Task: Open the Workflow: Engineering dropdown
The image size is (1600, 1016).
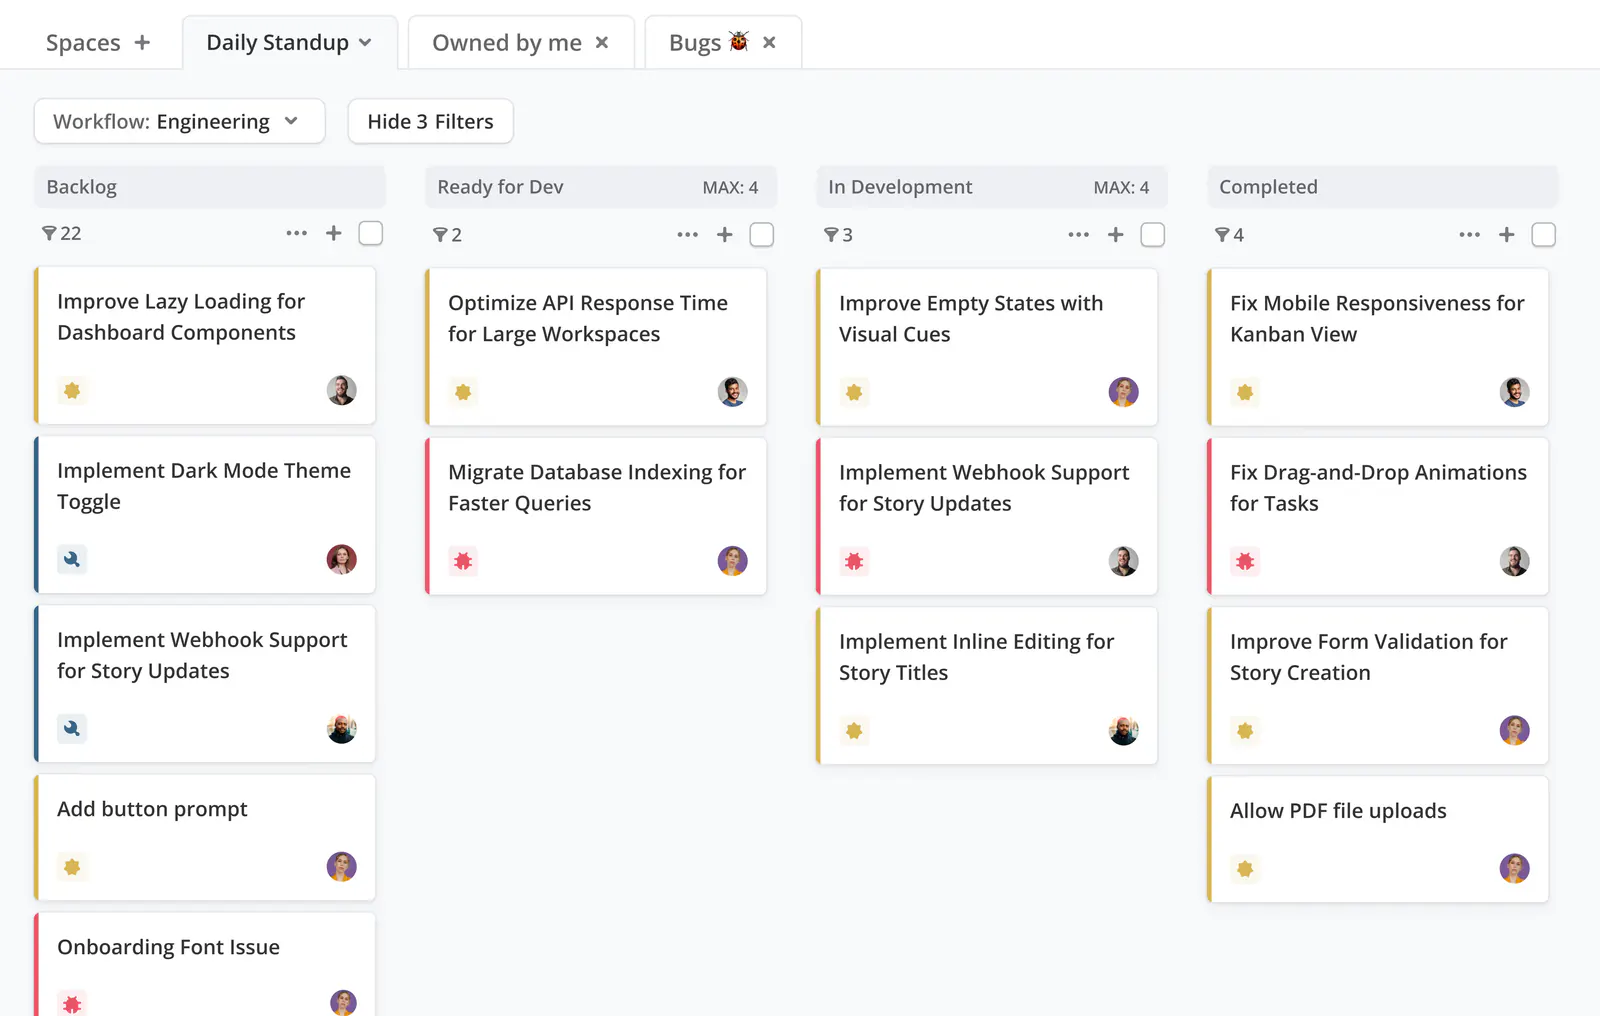Action: tap(180, 121)
